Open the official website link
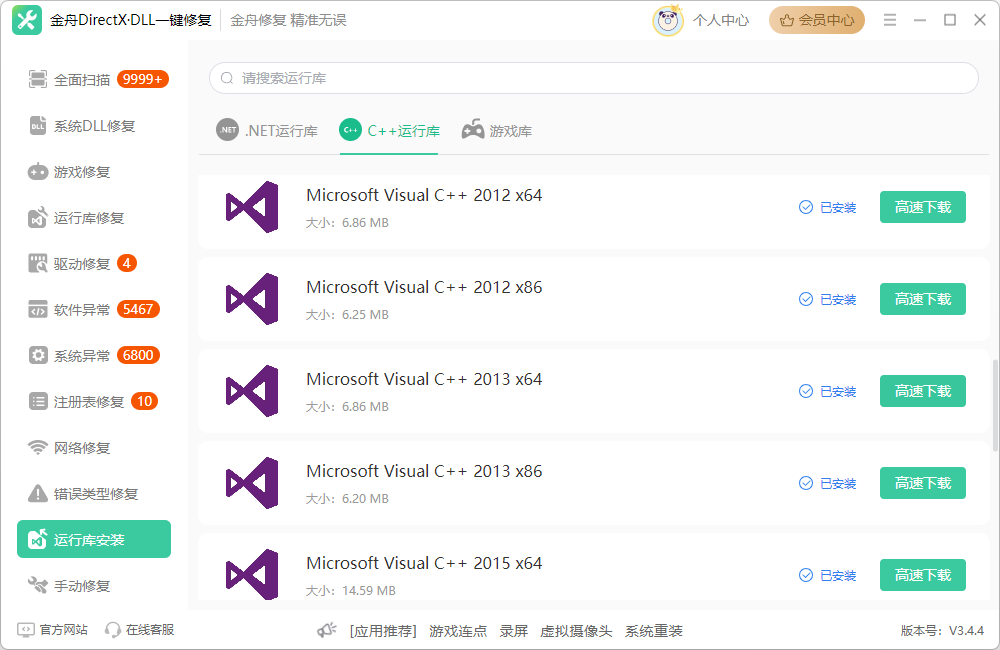The width and height of the screenshot is (1000, 650). pyautogui.click(x=53, y=630)
